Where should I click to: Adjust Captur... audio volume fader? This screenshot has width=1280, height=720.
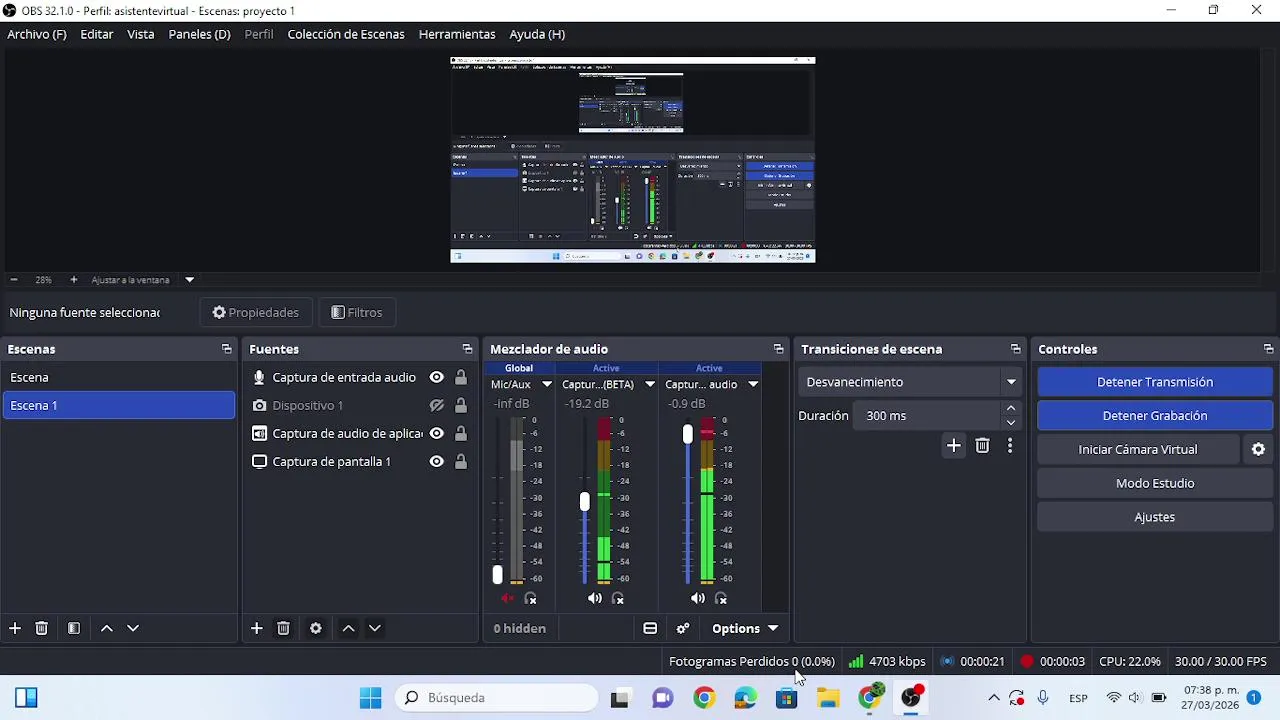click(688, 434)
